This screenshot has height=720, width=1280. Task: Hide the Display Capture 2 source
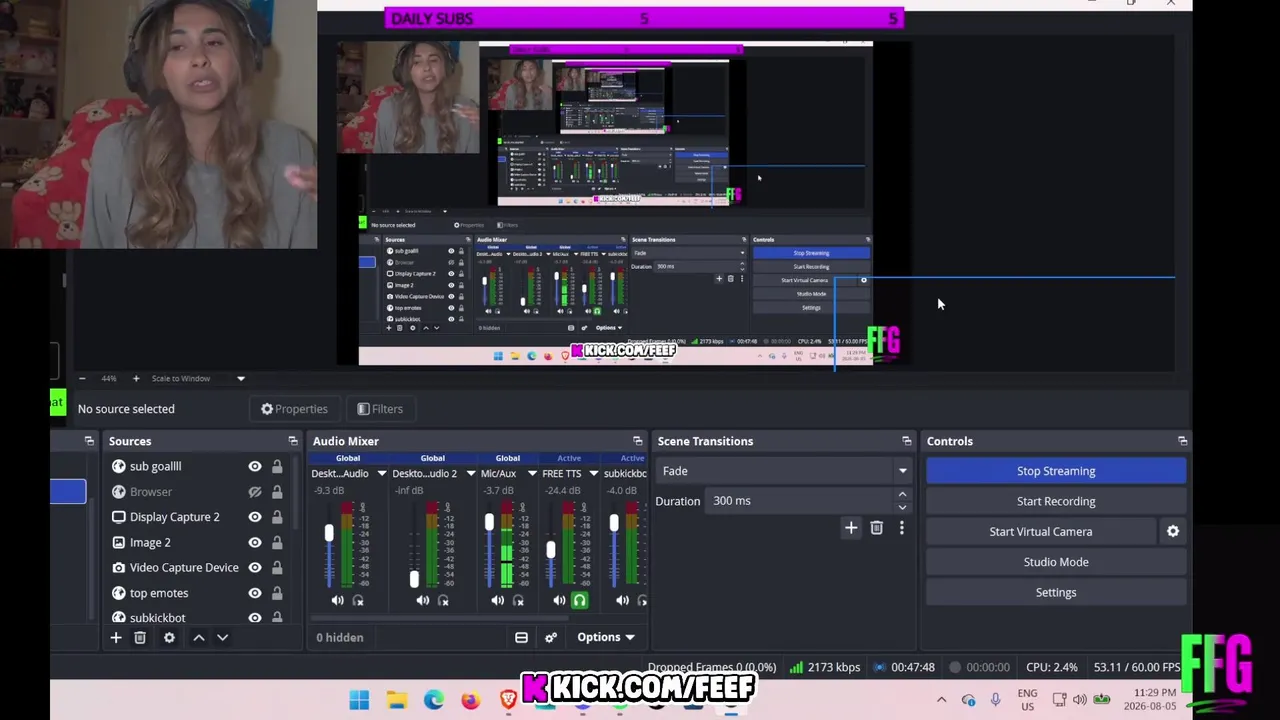255,517
